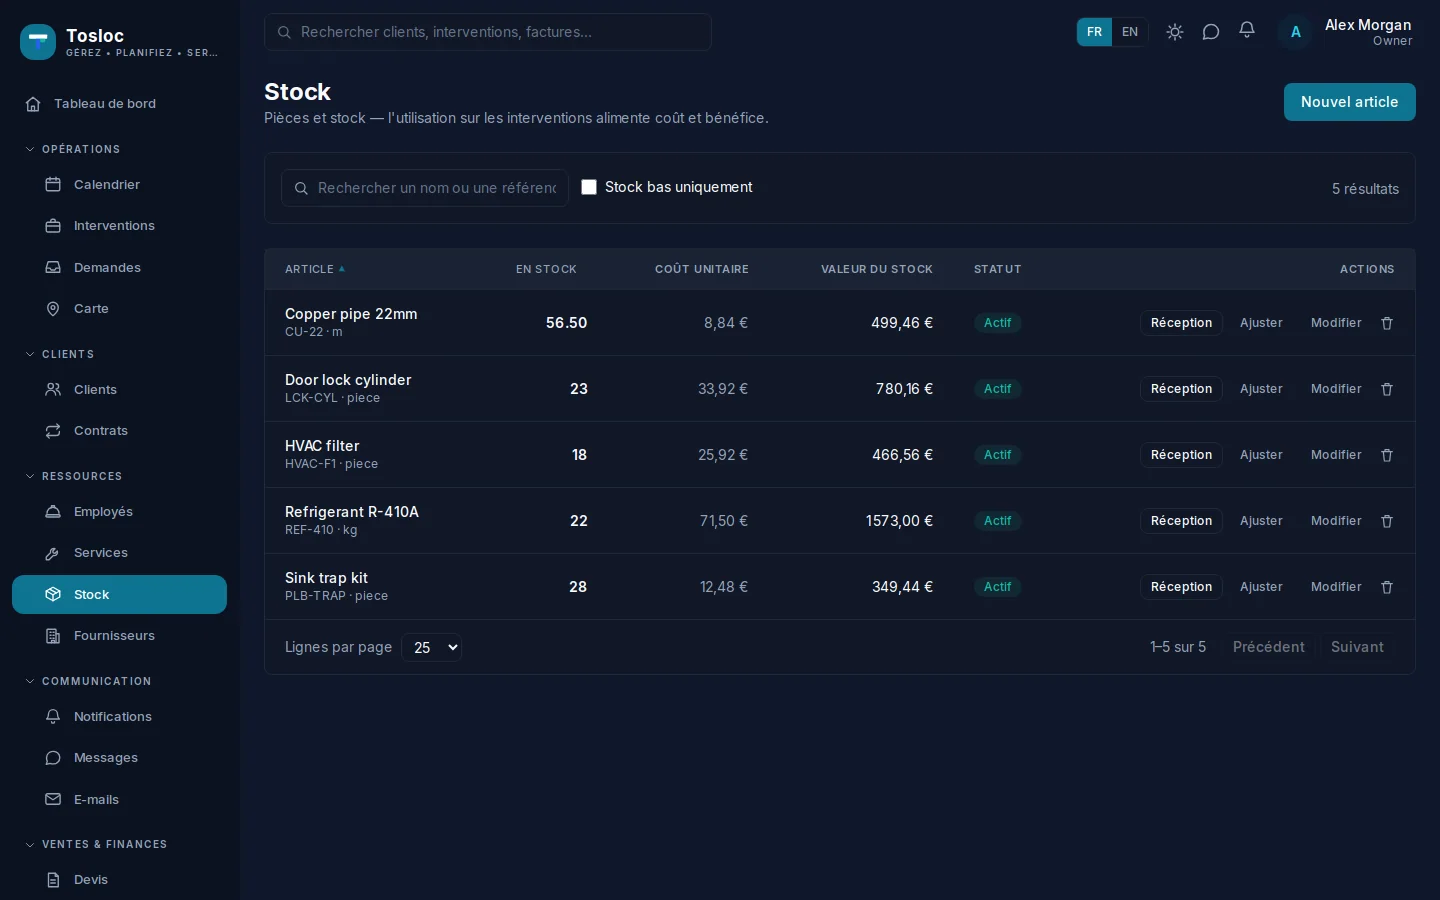
Task: Collapse the Ressources sidebar section
Action: [73, 476]
